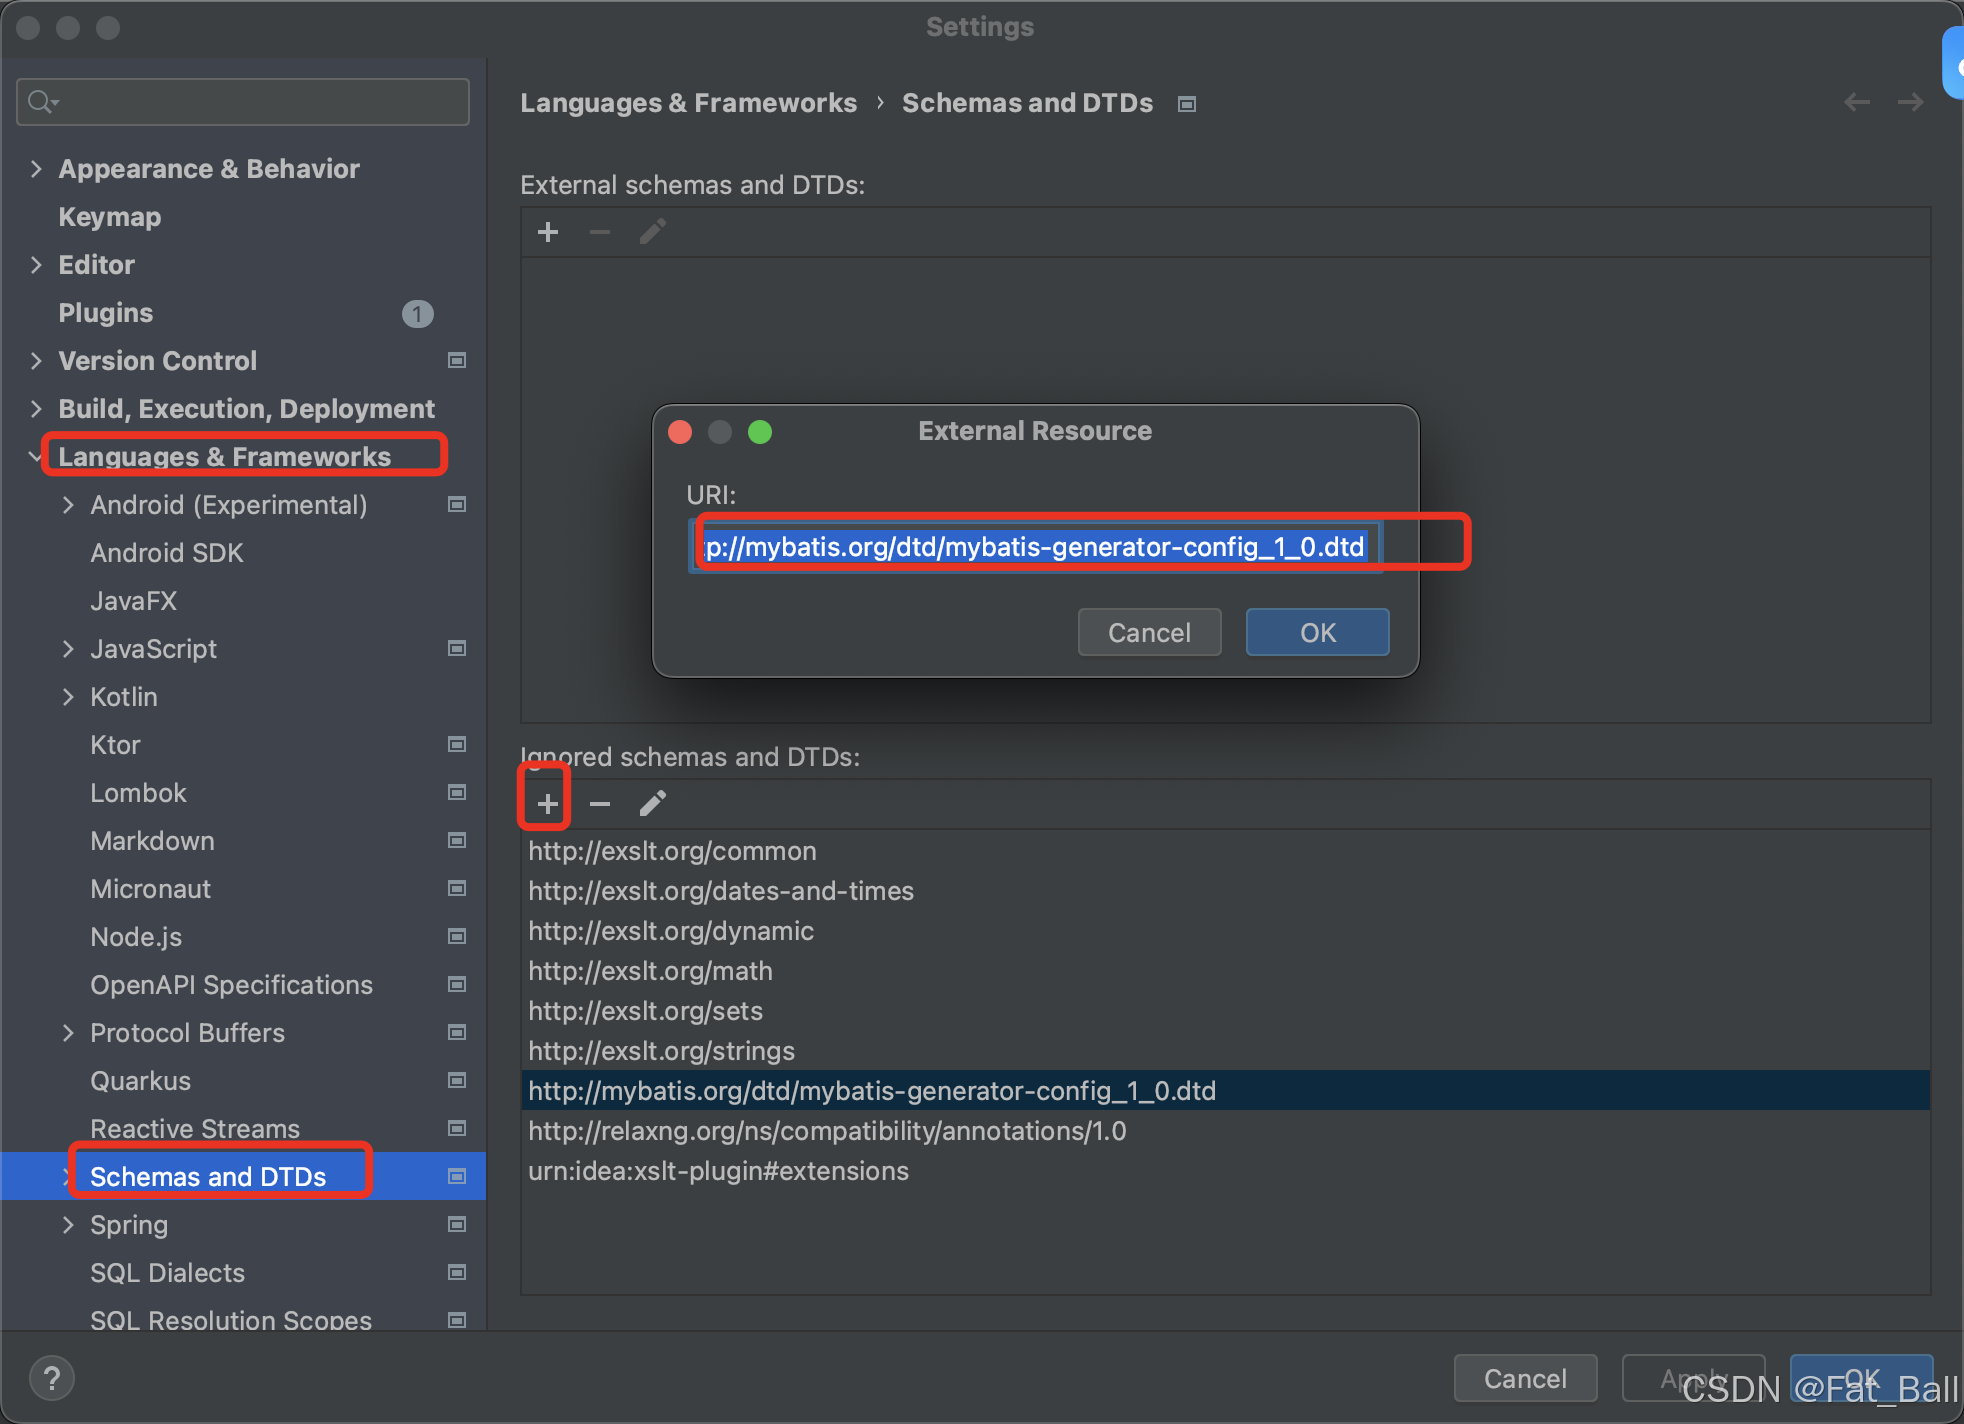The width and height of the screenshot is (1964, 1424).
Task: Collapse the Languages & Frameworks tree
Action: 36,456
